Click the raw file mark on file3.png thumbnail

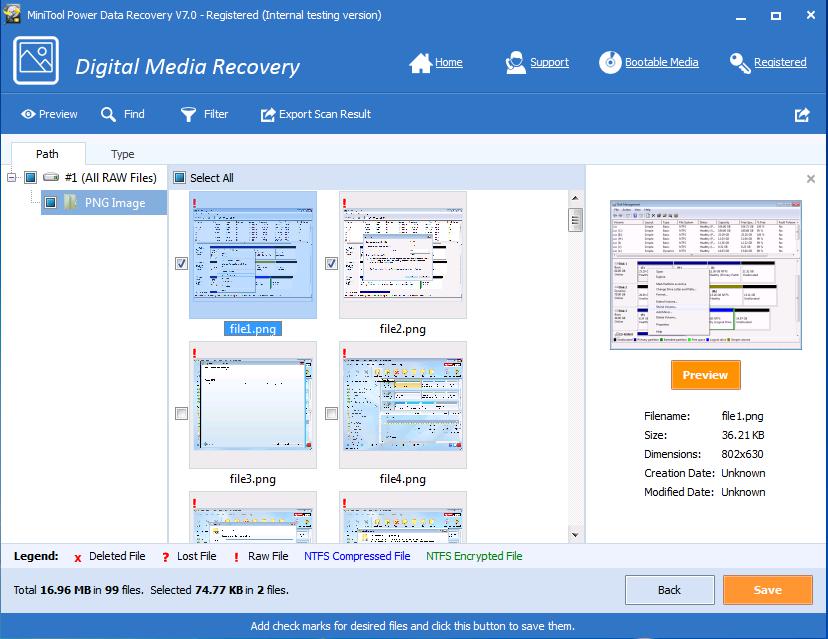195,353
